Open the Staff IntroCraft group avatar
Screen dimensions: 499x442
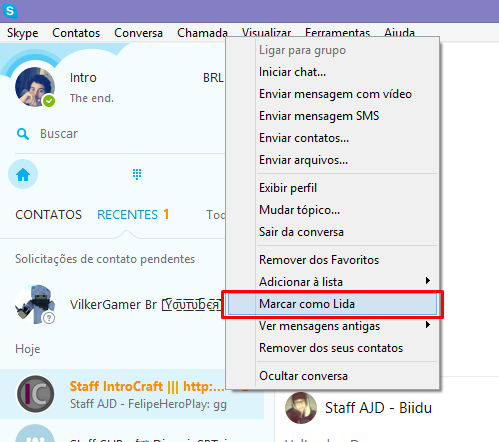36,394
